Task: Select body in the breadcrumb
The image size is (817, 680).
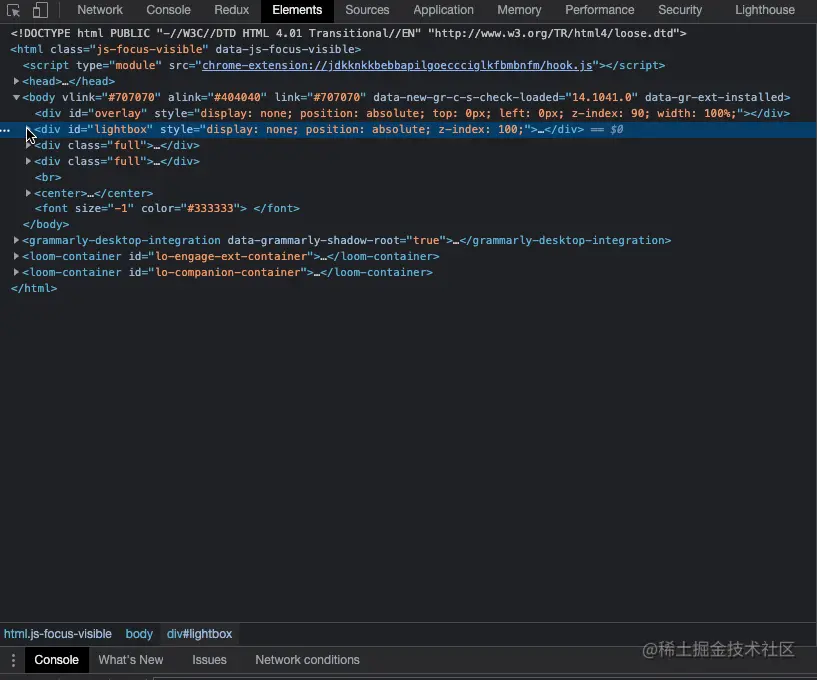Action: coord(139,634)
